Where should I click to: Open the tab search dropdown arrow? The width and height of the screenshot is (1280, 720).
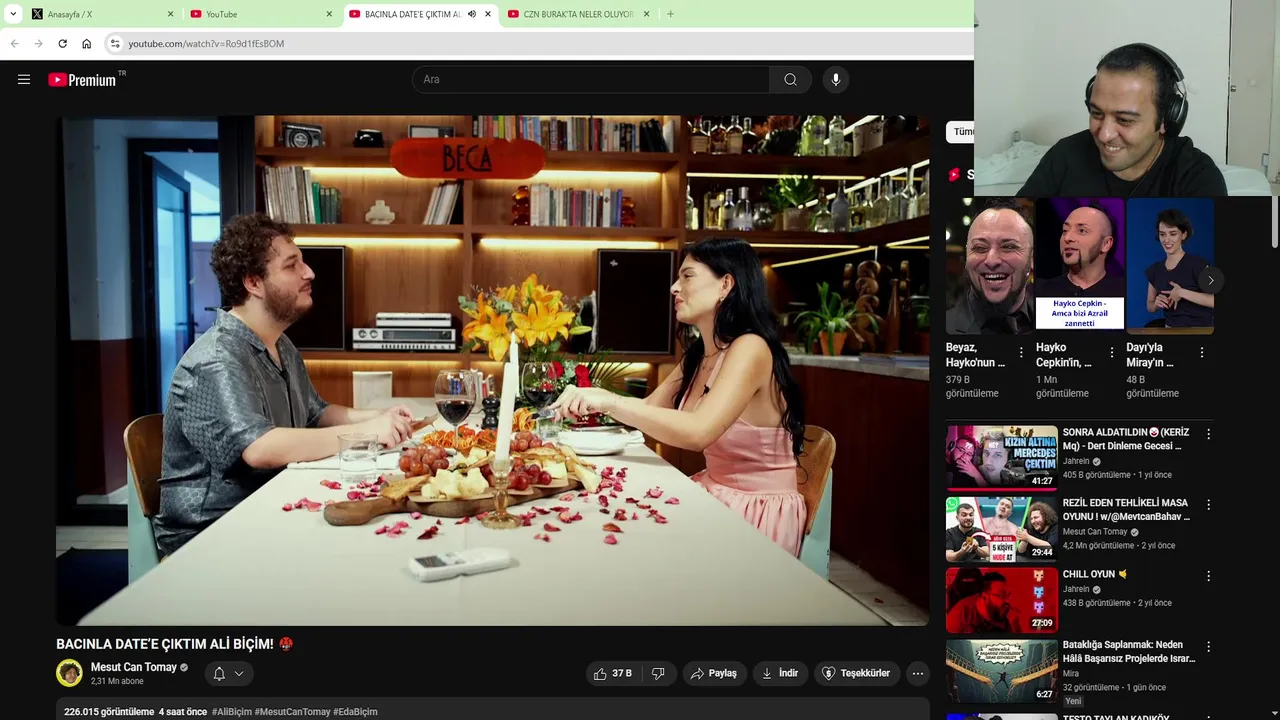click(13, 14)
